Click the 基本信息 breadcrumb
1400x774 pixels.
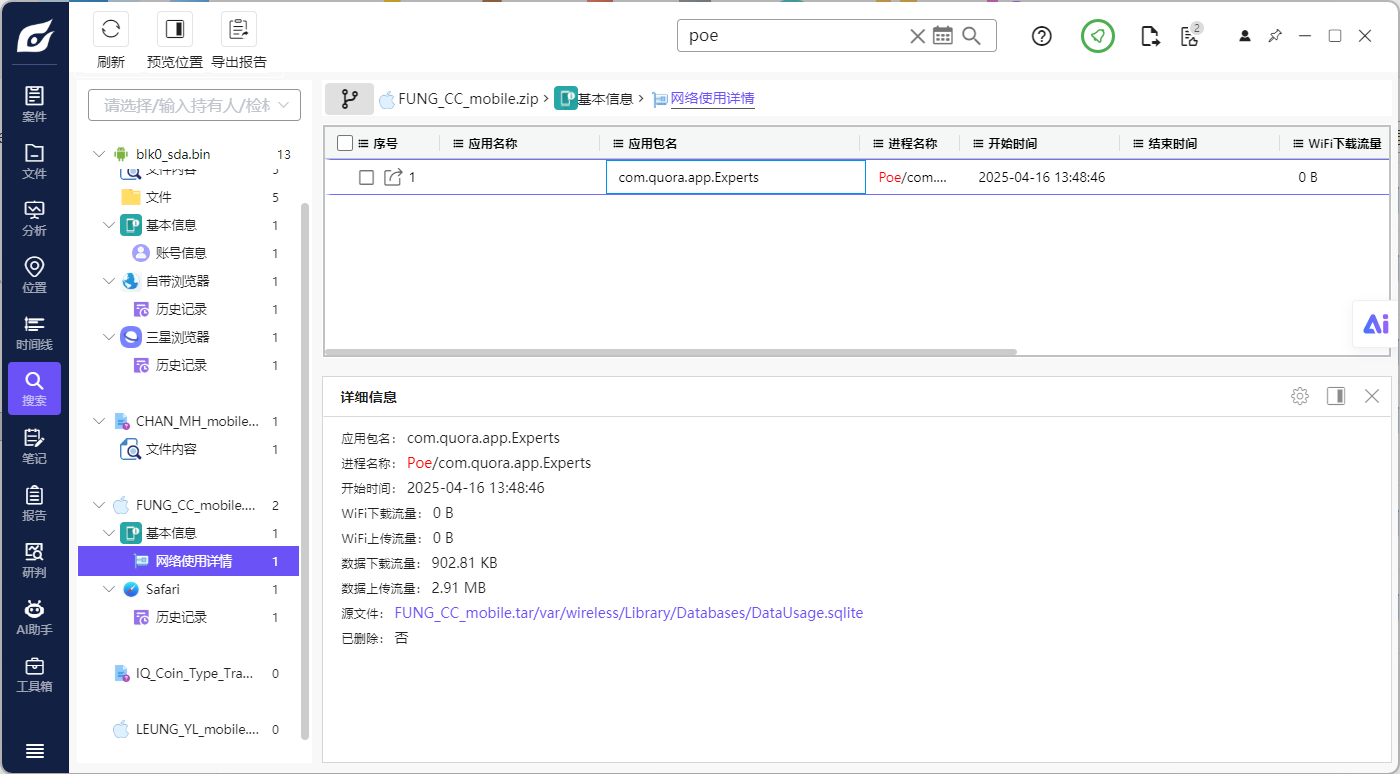[x=594, y=99]
